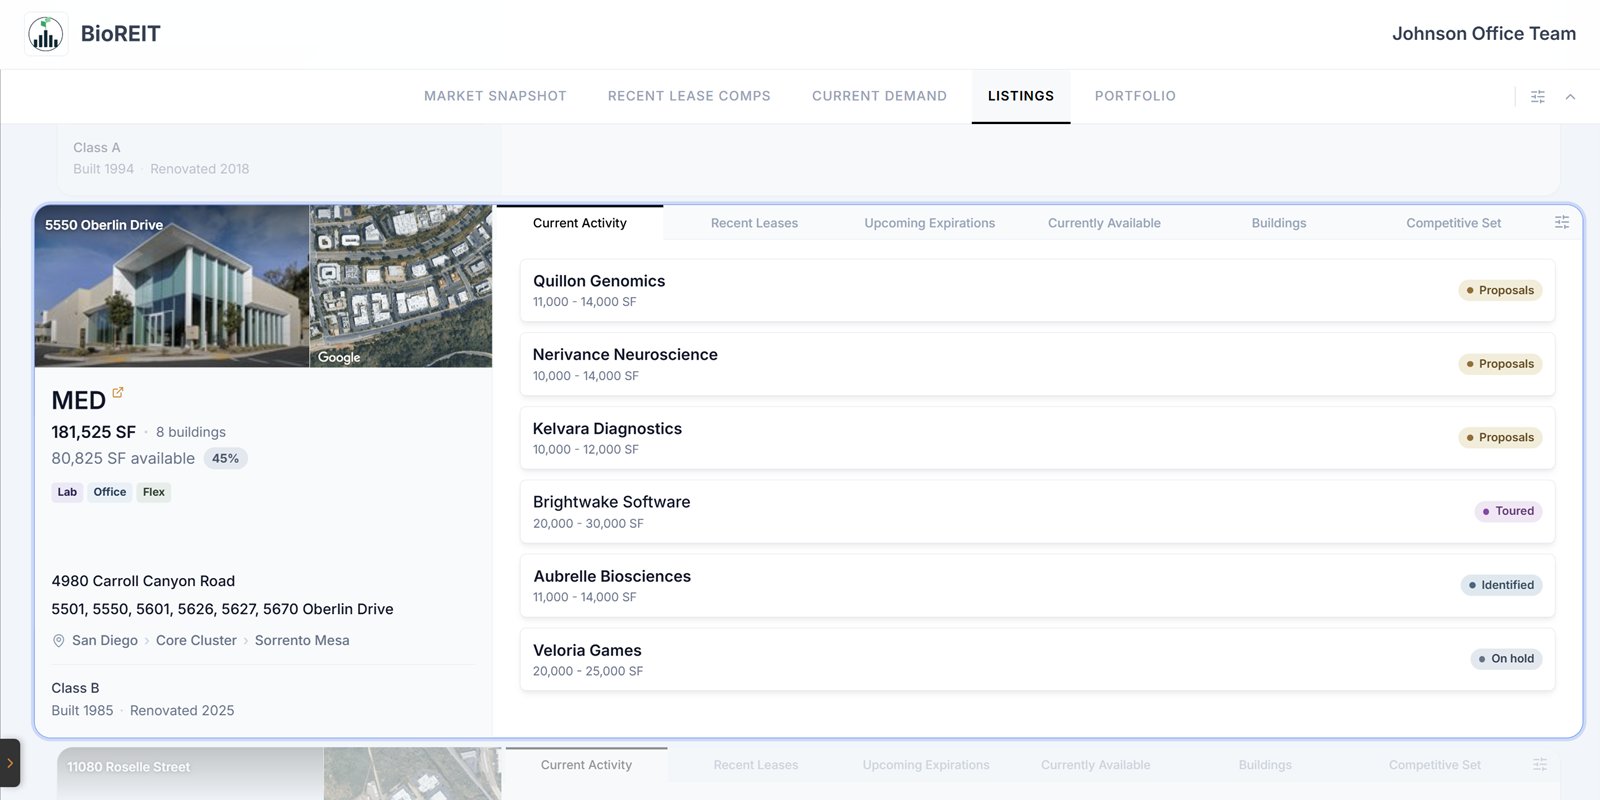
Task: Open the Portfolio tab
Action: pos(1135,96)
